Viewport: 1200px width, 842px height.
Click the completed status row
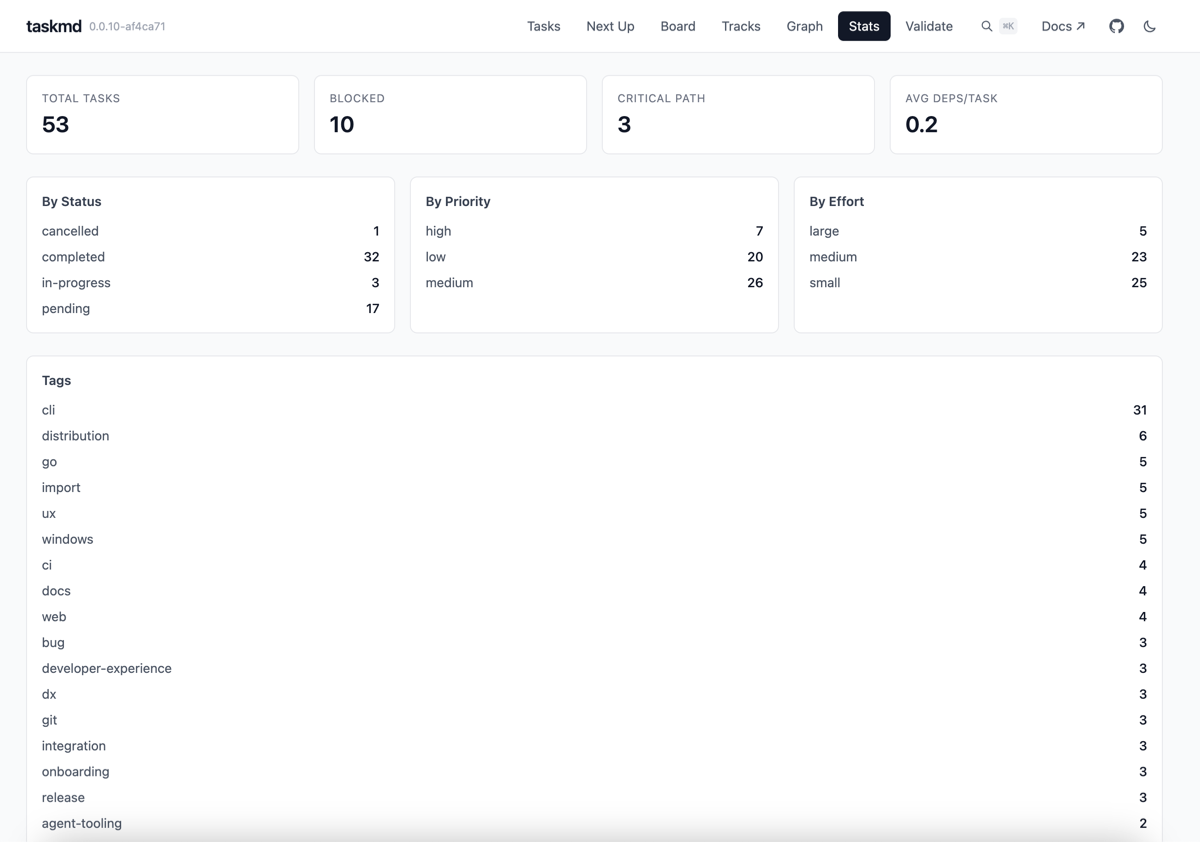tap(210, 257)
